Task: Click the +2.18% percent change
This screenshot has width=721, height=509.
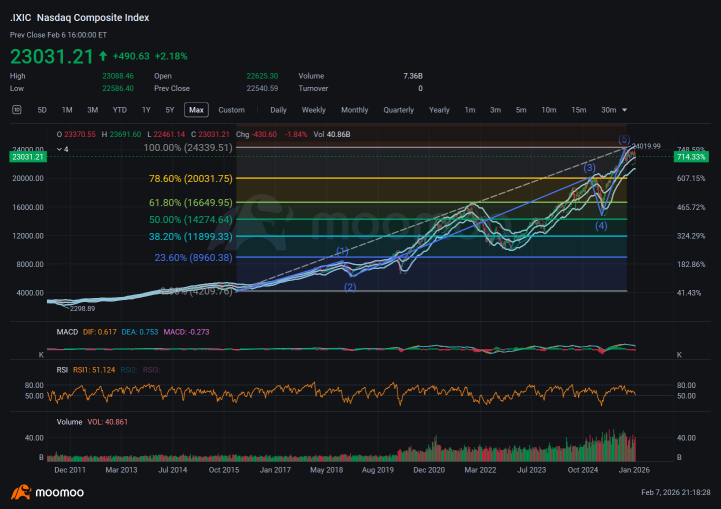Action: click(x=171, y=56)
